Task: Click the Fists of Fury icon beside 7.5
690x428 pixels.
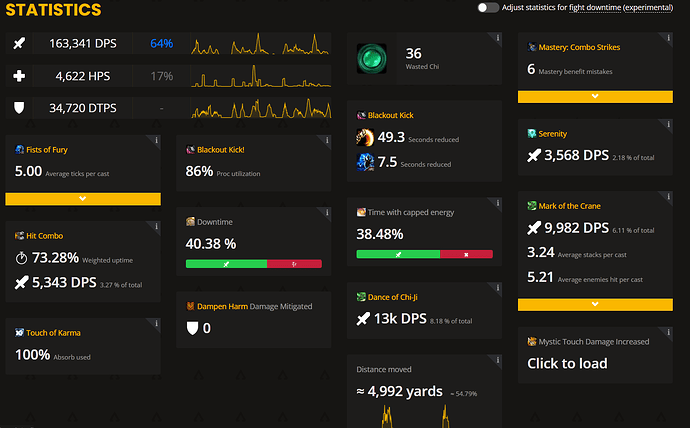Action: click(365, 162)
